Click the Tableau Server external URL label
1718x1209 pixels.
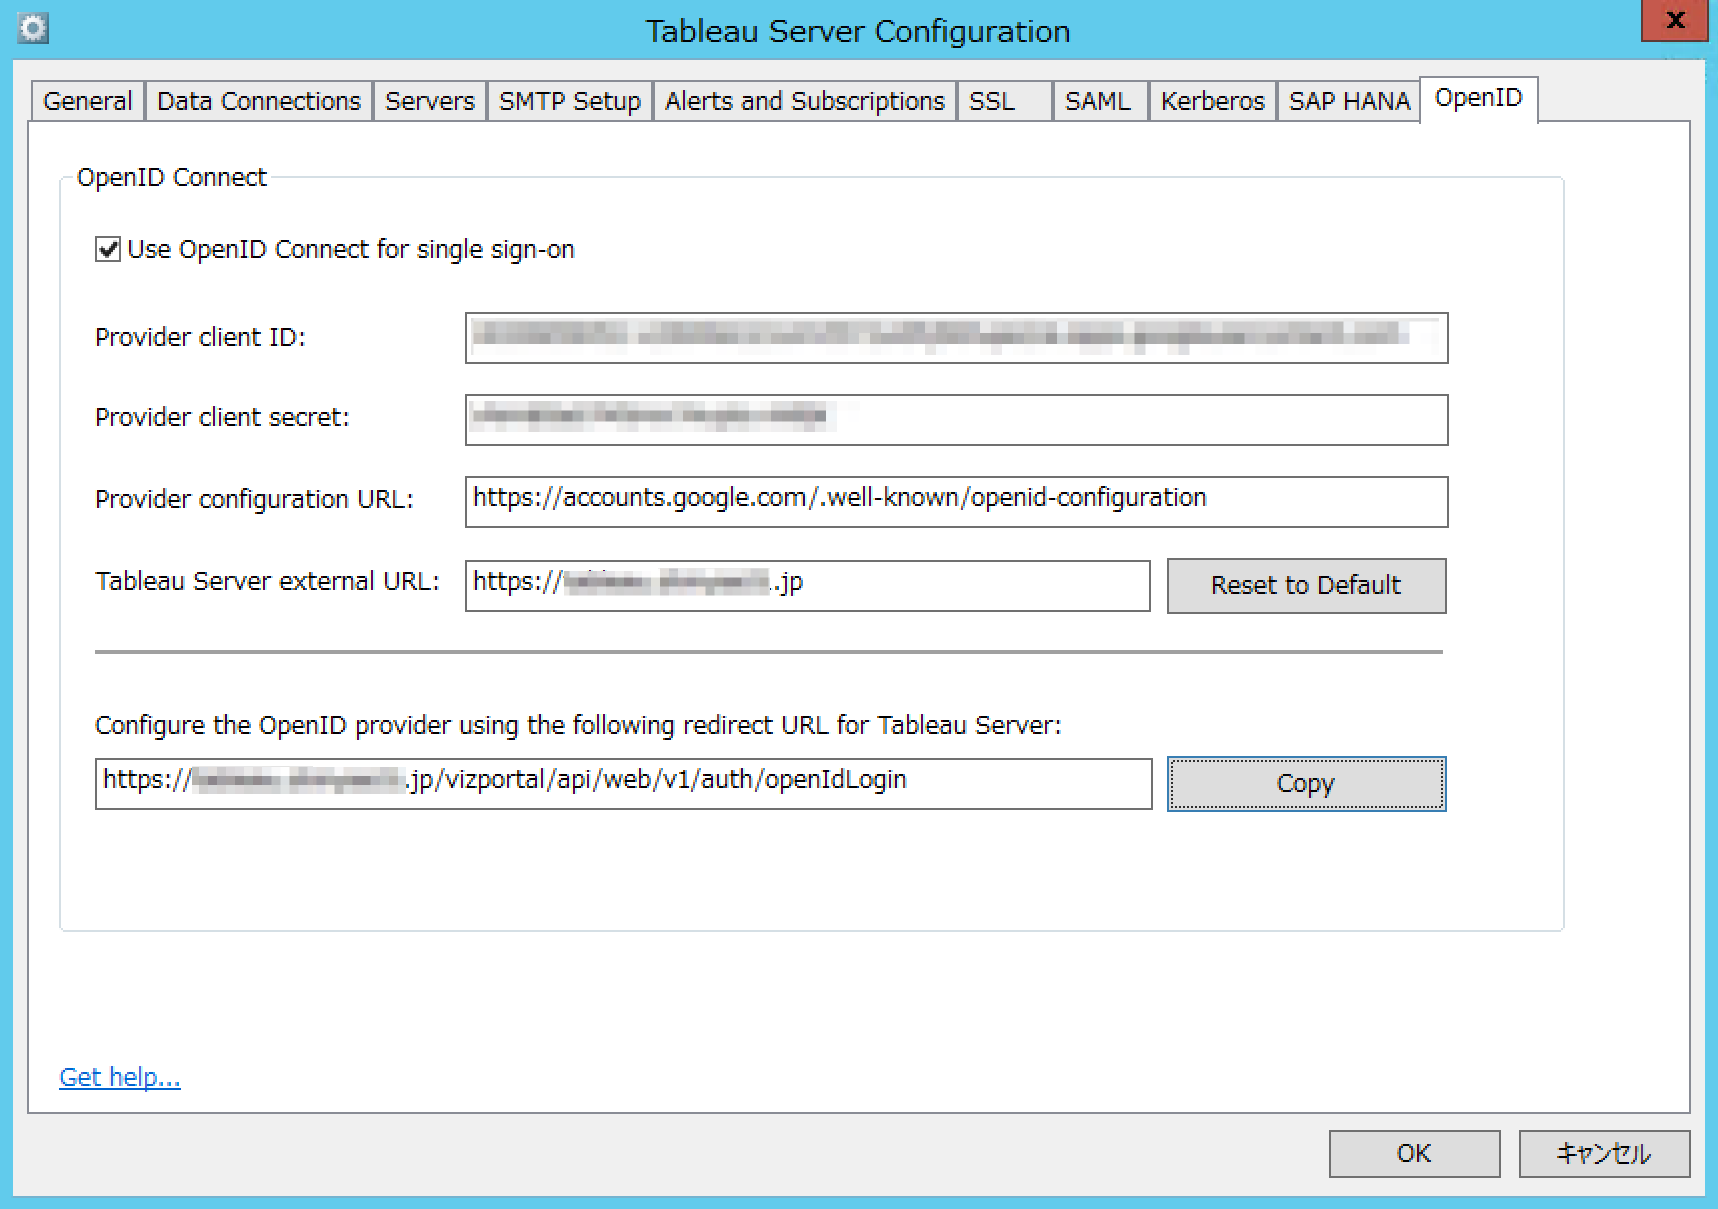pyautogui.click(x=267, y=582)
